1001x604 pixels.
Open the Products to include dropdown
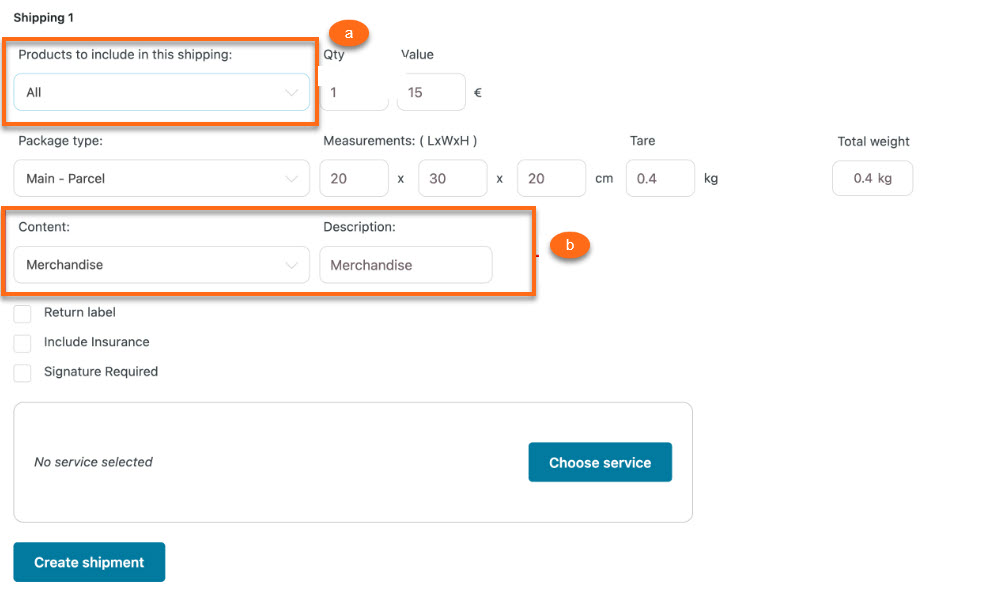coord(161,92)
